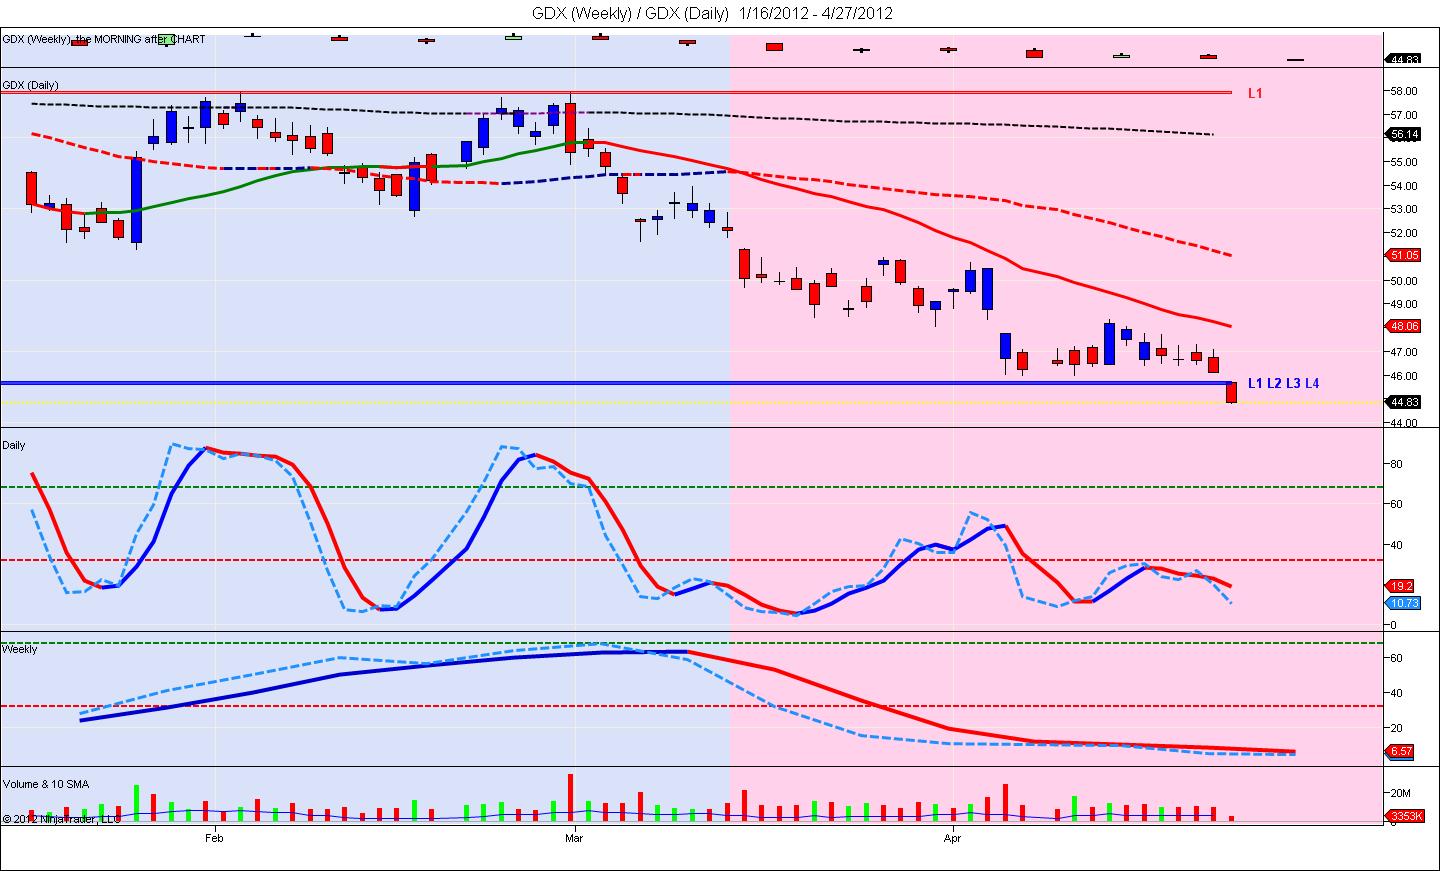Click the 44.83 price marker in the weekly panel
1440x871 pixels.
click(1405, 60)
